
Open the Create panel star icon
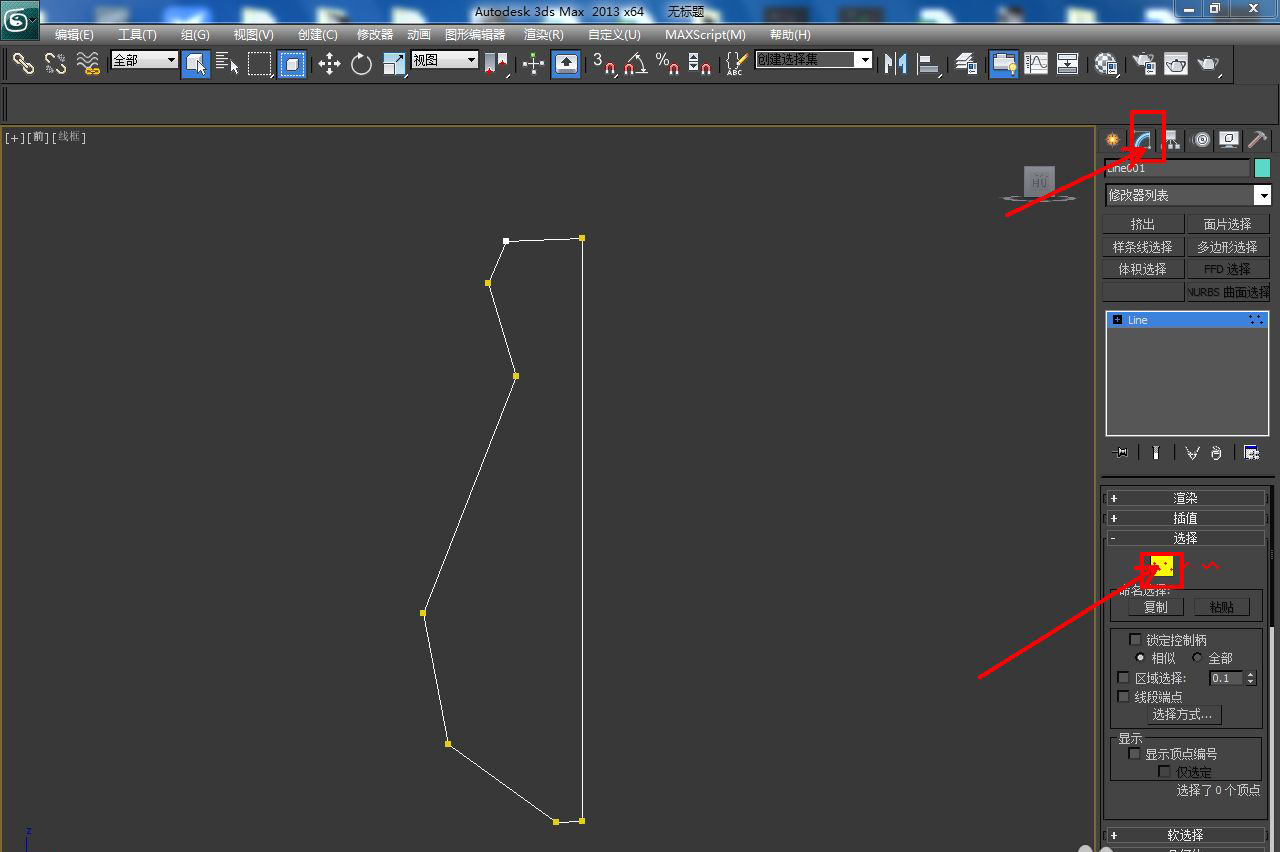coord(1113,140)
